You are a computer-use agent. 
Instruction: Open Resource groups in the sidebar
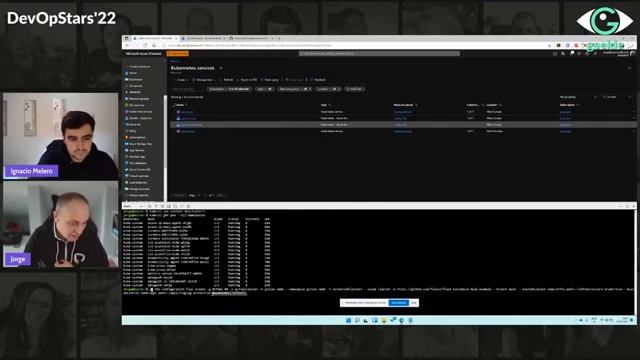[137, 99]
